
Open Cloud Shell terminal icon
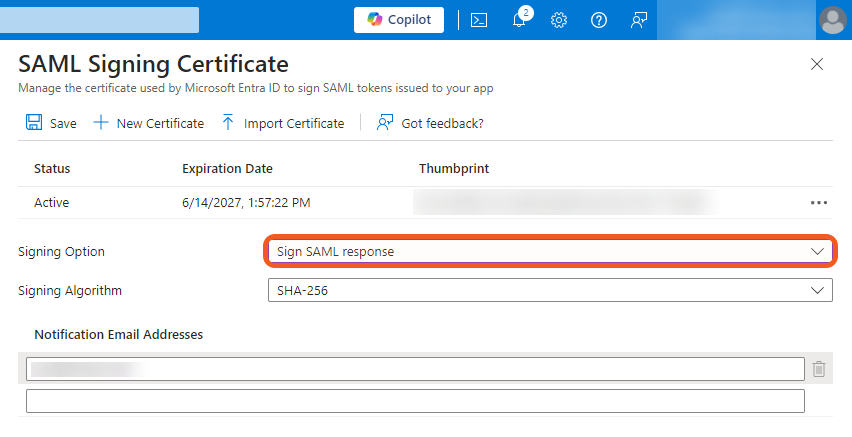pos(479,20)
